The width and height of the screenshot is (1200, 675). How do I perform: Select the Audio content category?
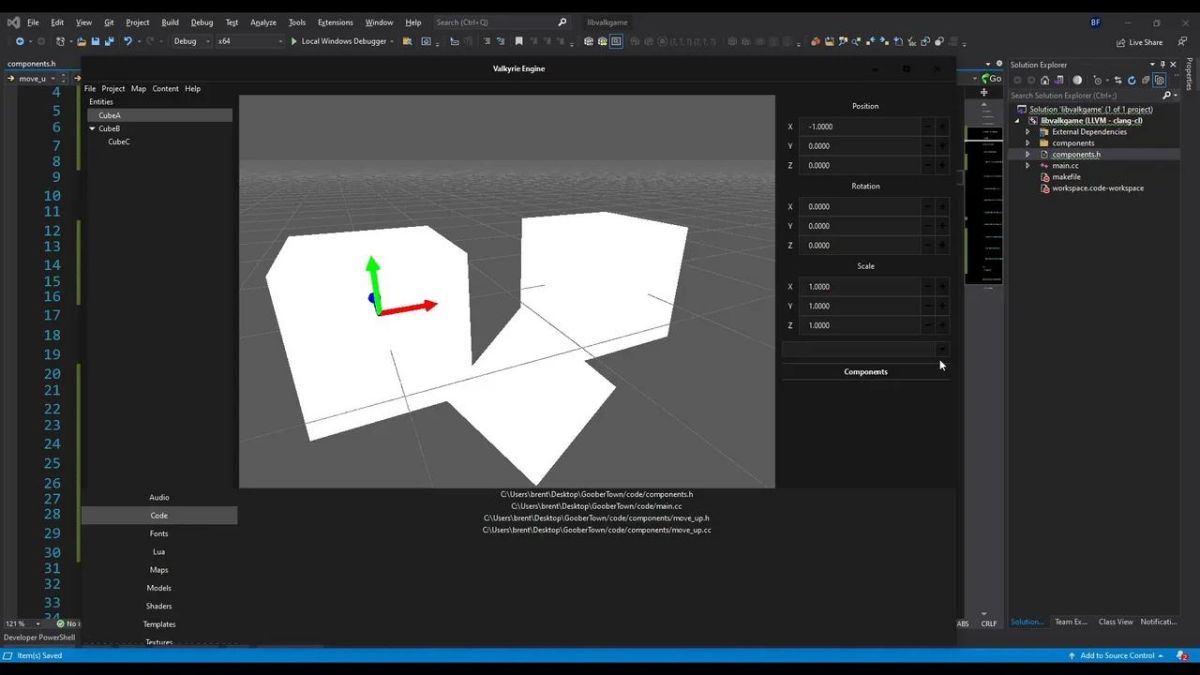tap(159, 497)
